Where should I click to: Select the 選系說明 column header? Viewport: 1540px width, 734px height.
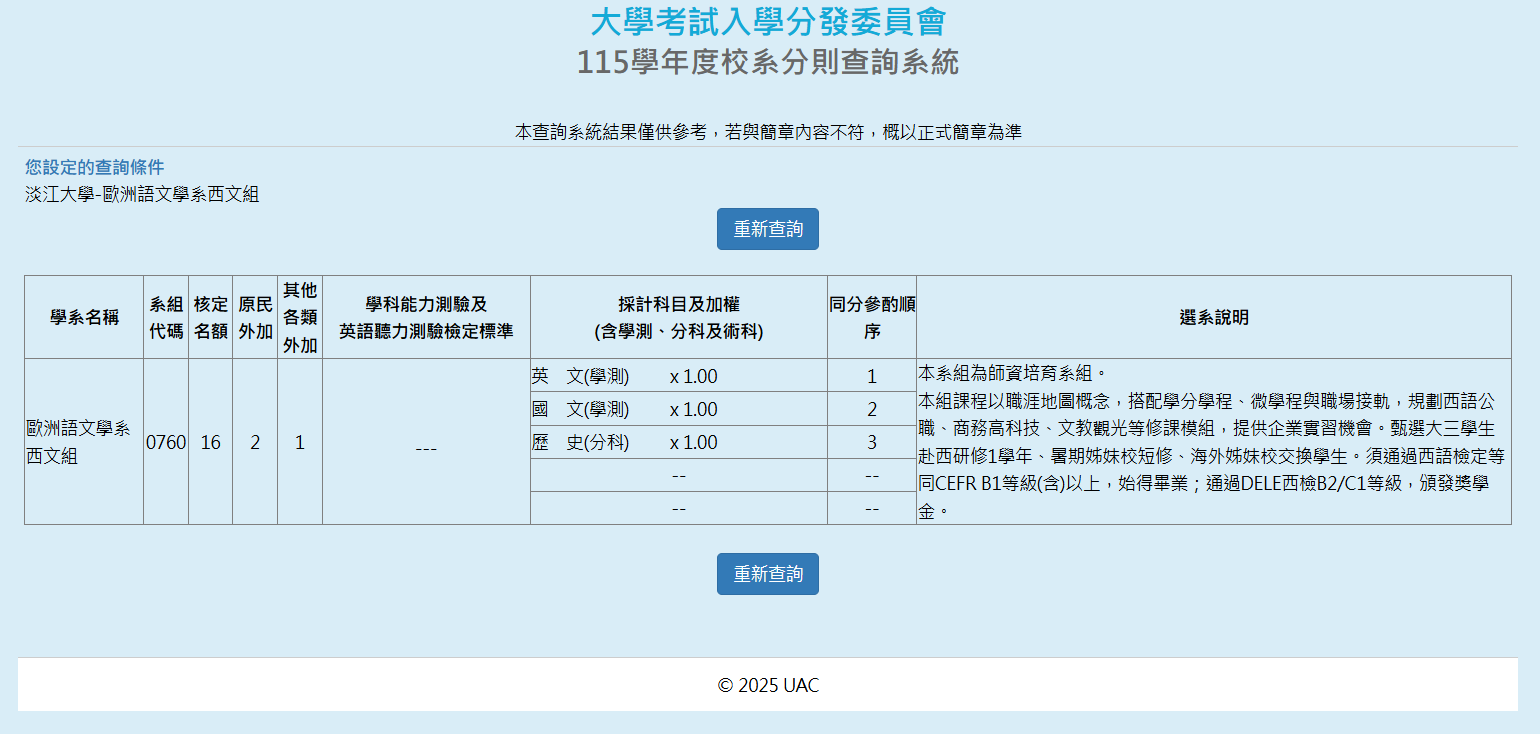[x=1213, y=317]
